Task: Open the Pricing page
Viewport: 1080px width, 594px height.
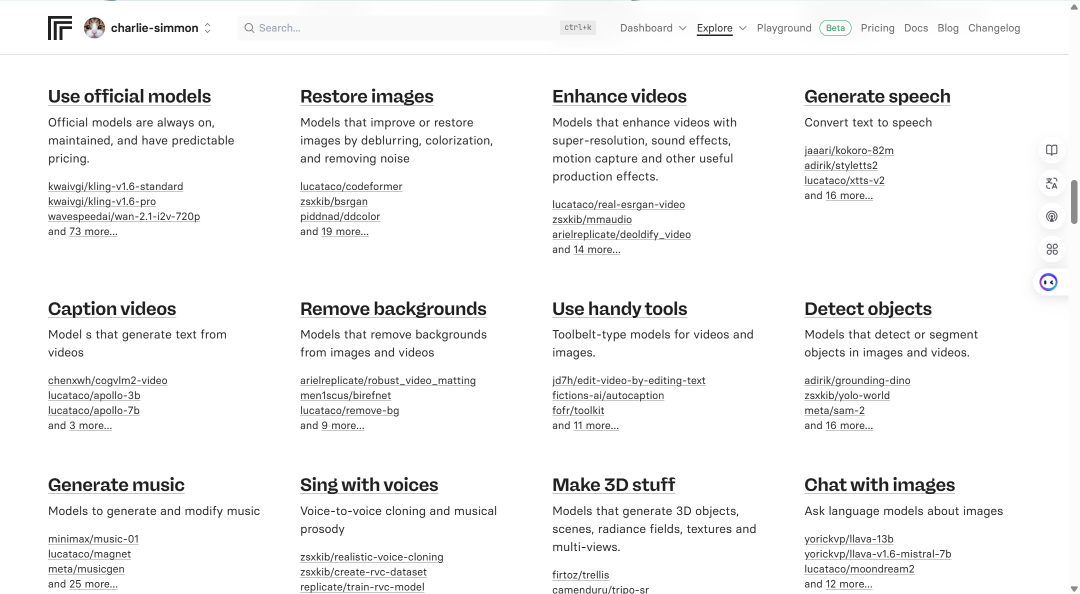Action: pyautogui.click(x=878, y=28)
